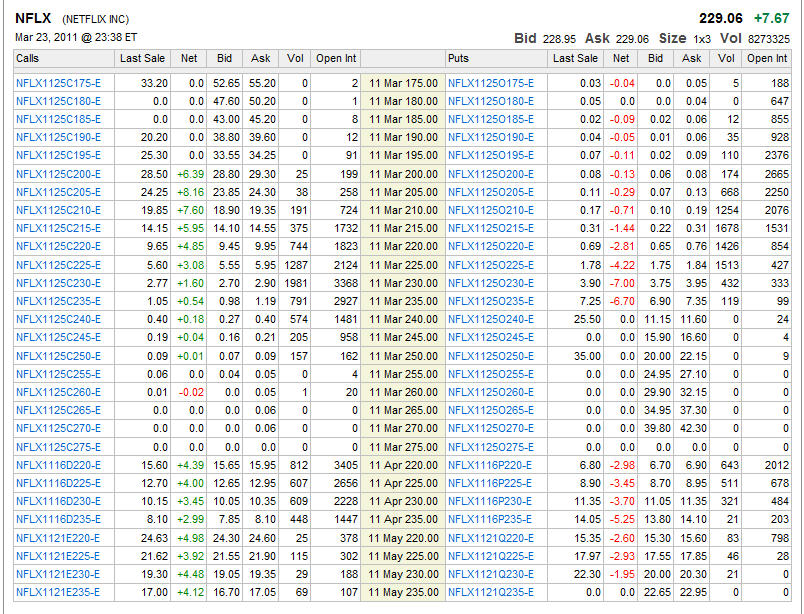Open the NFLX1125C175-E call option link
Image resolution: width=804 pixels, height=614 pixels.
[x=57, y=83]
